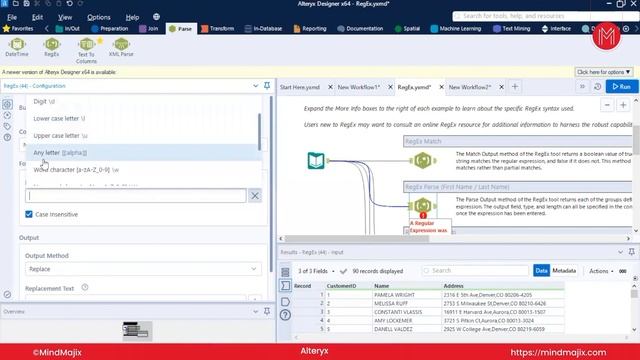This screenshot has height=360, width=640.
Task: Click the RegEx Match tool on canvas
Action: 423,160
